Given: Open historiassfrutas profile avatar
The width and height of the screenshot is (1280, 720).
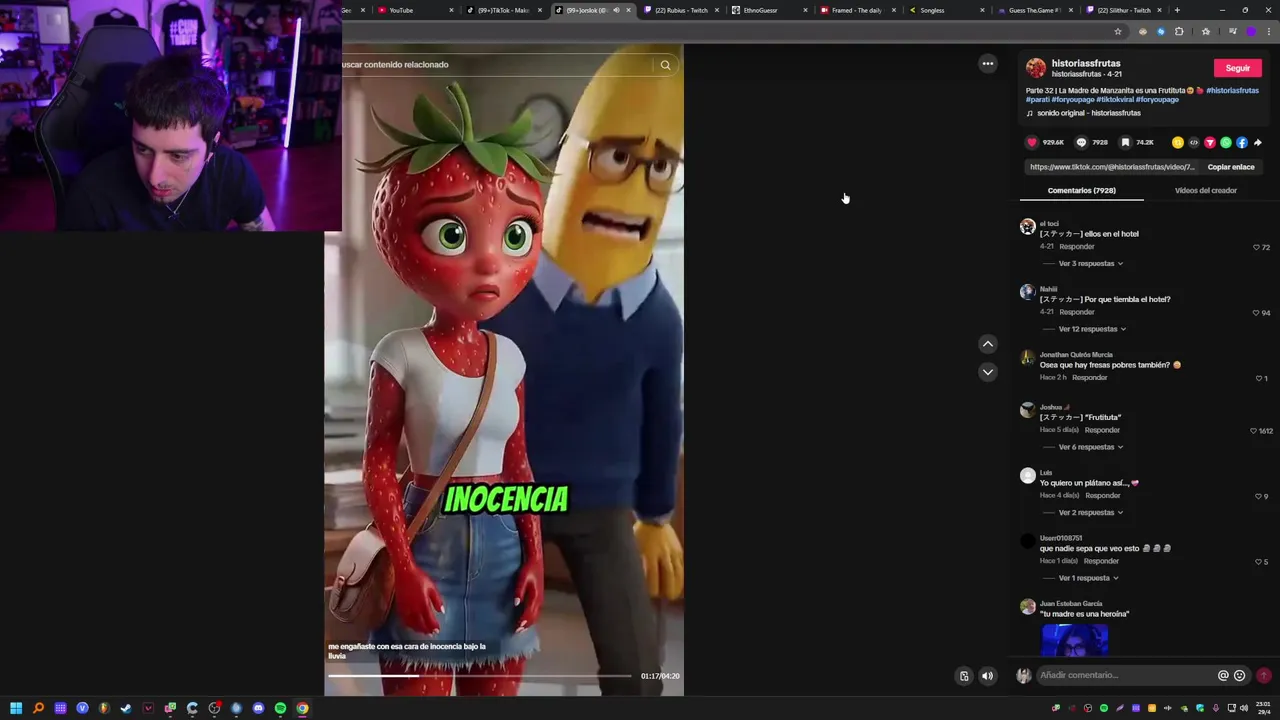Looking at the screenshot, I should click(x=1036, y=68).
